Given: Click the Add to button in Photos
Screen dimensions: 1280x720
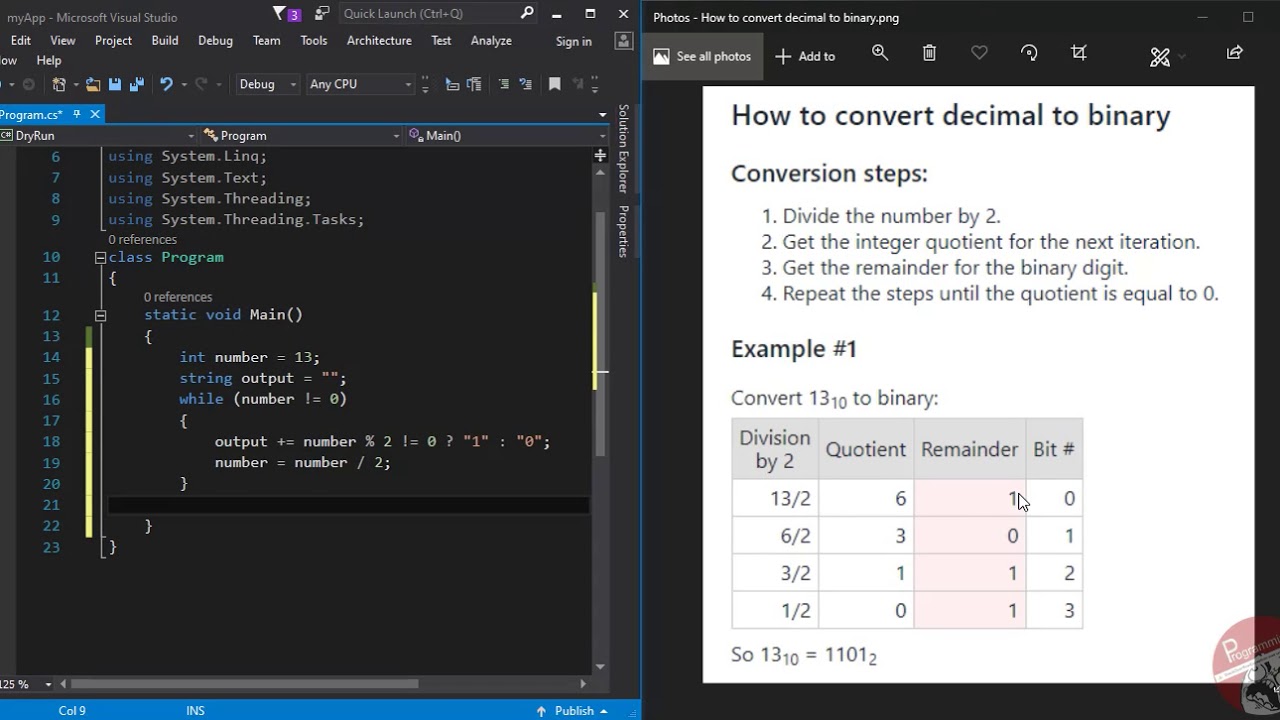Looking at the screenshot, I should [806, 56].
